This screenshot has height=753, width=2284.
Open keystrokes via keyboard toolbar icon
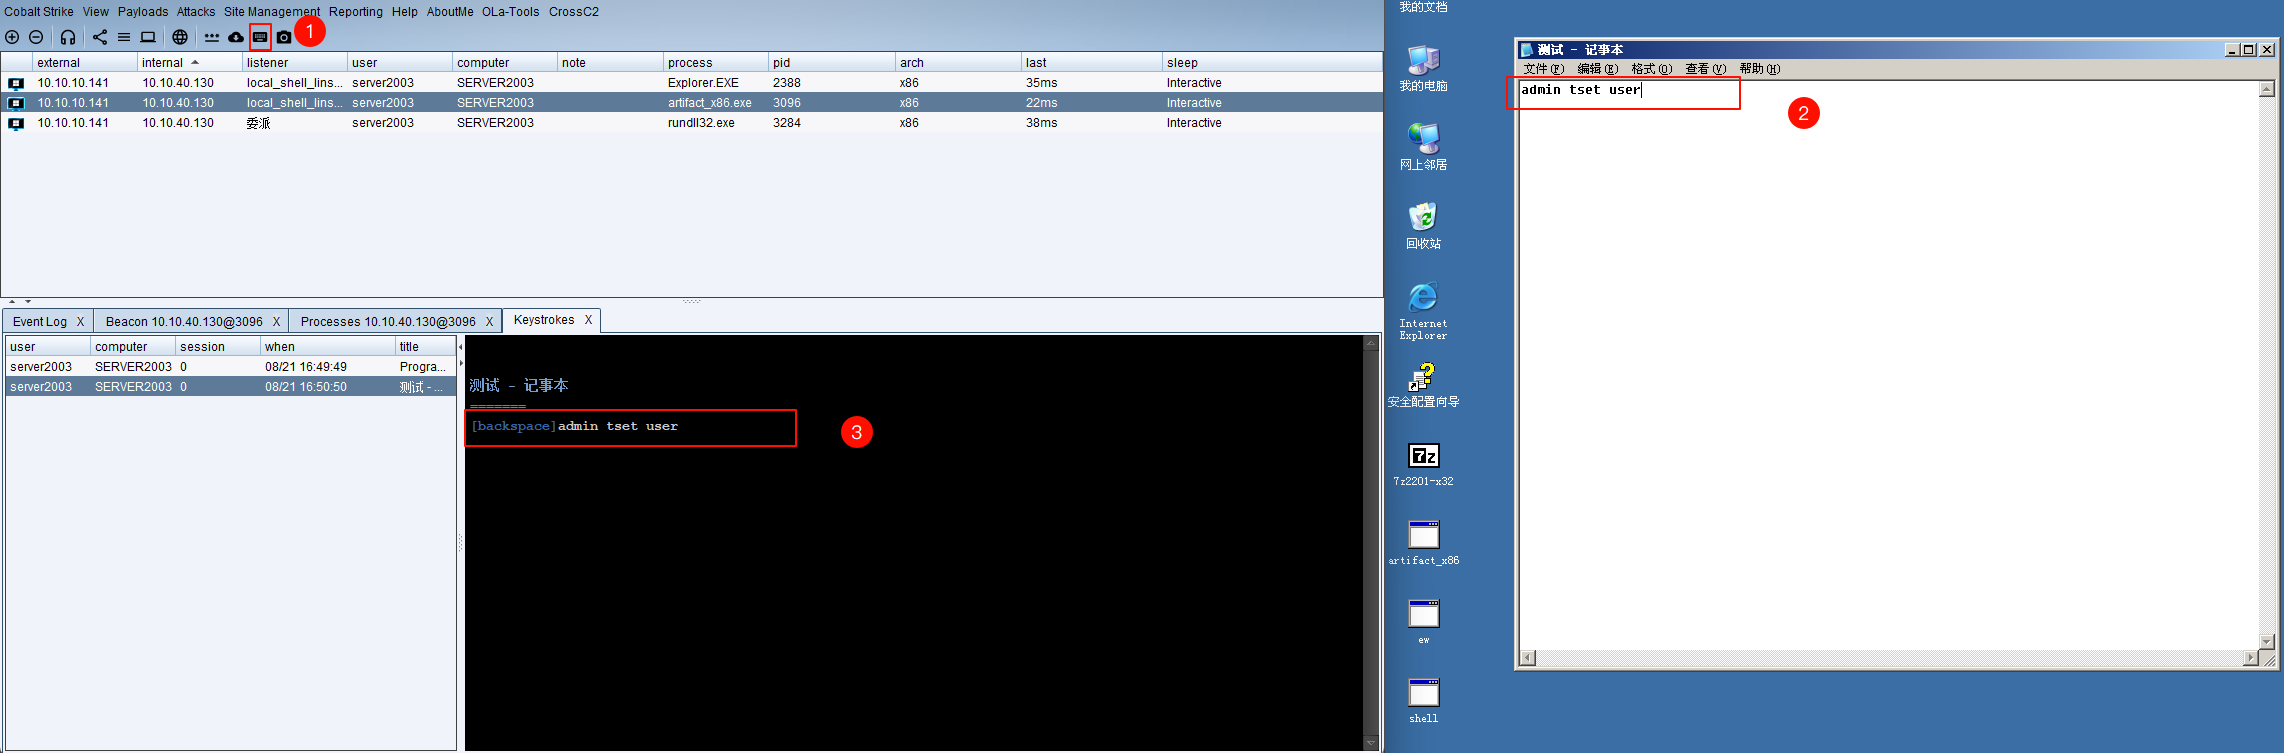coord(260,37)
